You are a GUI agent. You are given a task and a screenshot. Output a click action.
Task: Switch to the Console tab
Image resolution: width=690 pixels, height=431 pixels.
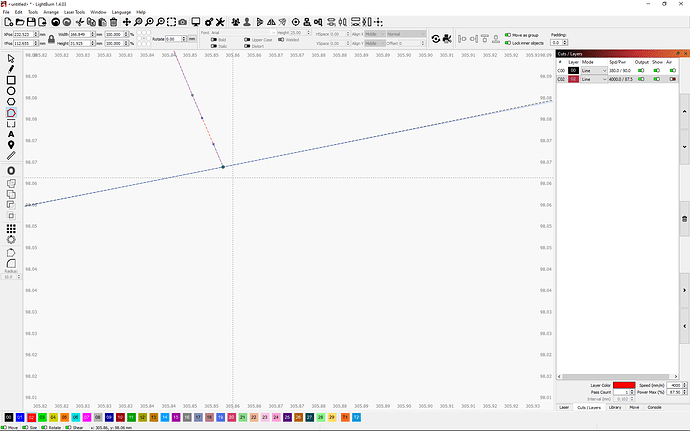click(x=654, y=407)
